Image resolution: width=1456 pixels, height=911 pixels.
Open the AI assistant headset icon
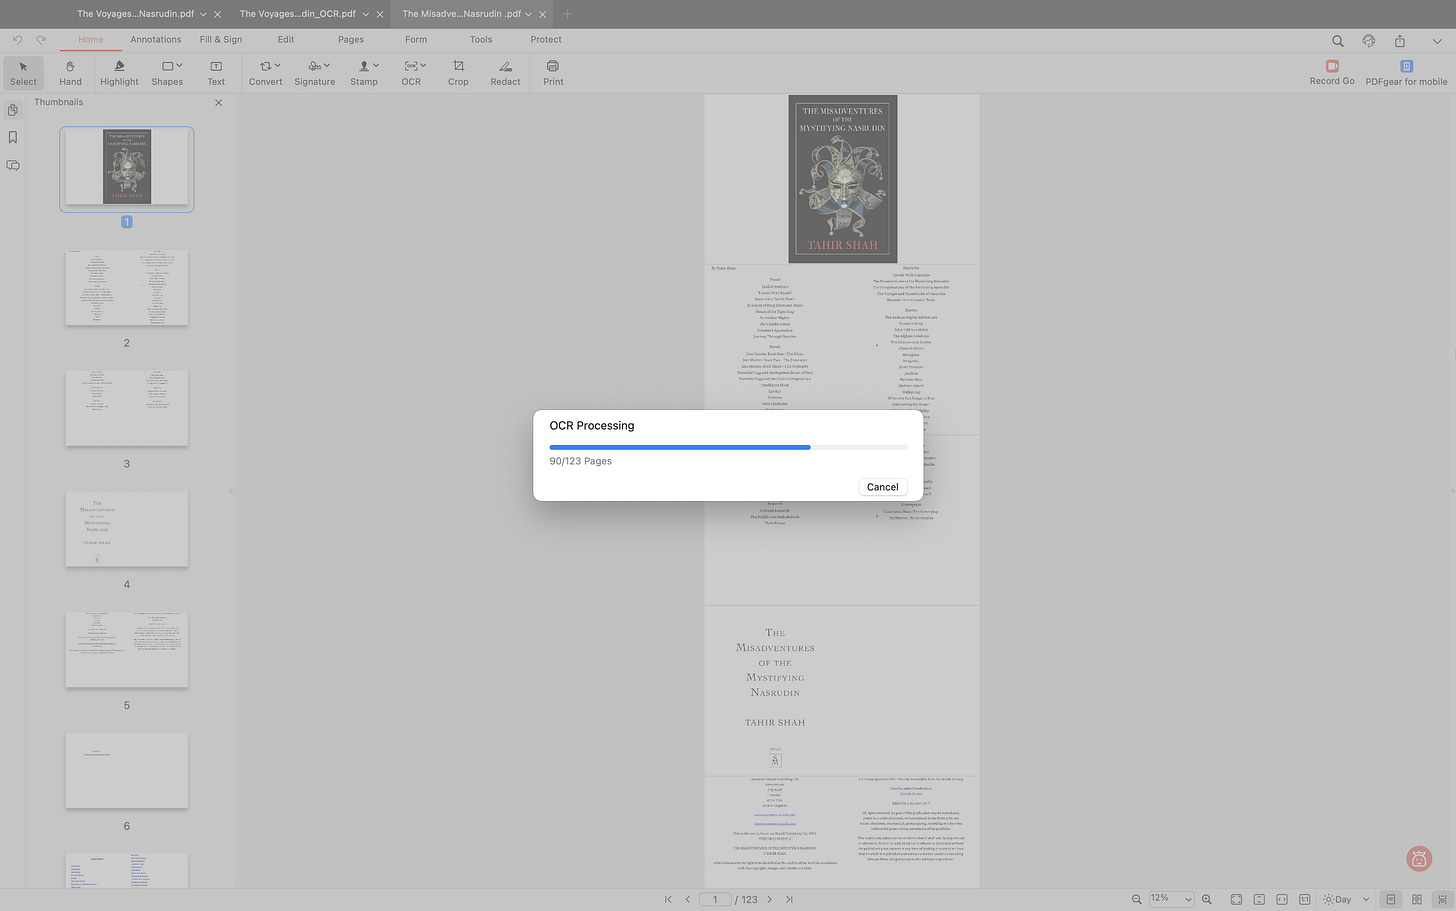tap(1369, 41)
